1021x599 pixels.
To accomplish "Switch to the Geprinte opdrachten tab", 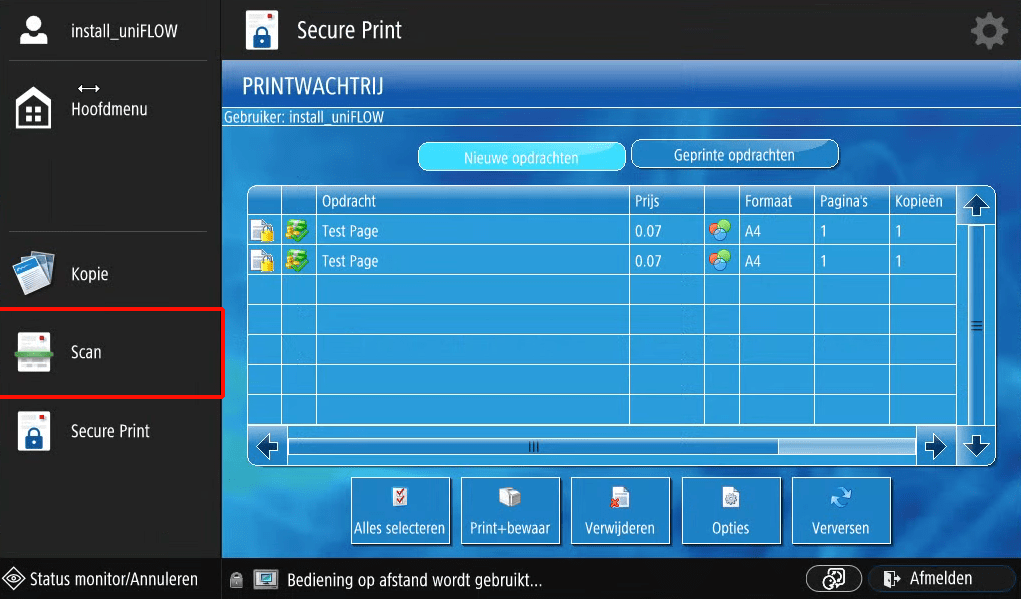I will (x=735, y=153).
